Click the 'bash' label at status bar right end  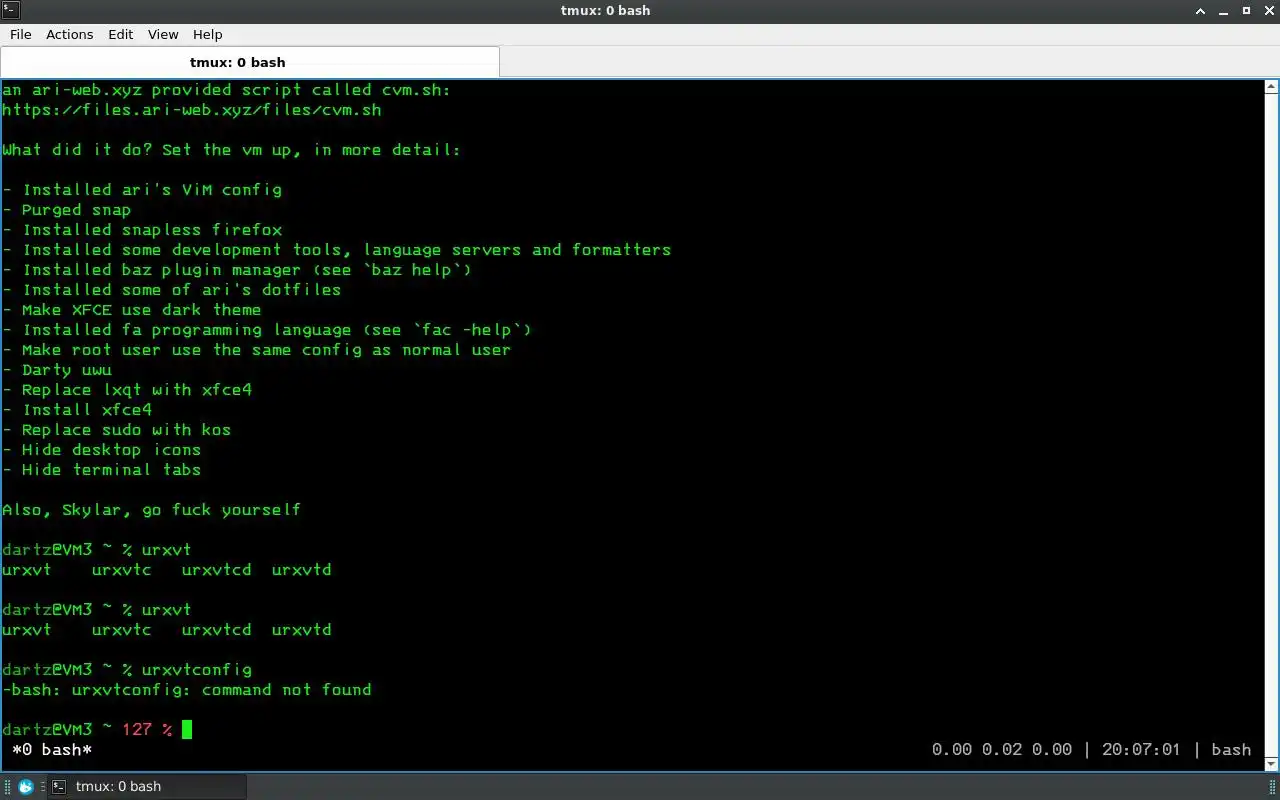tap(1231, 750)
